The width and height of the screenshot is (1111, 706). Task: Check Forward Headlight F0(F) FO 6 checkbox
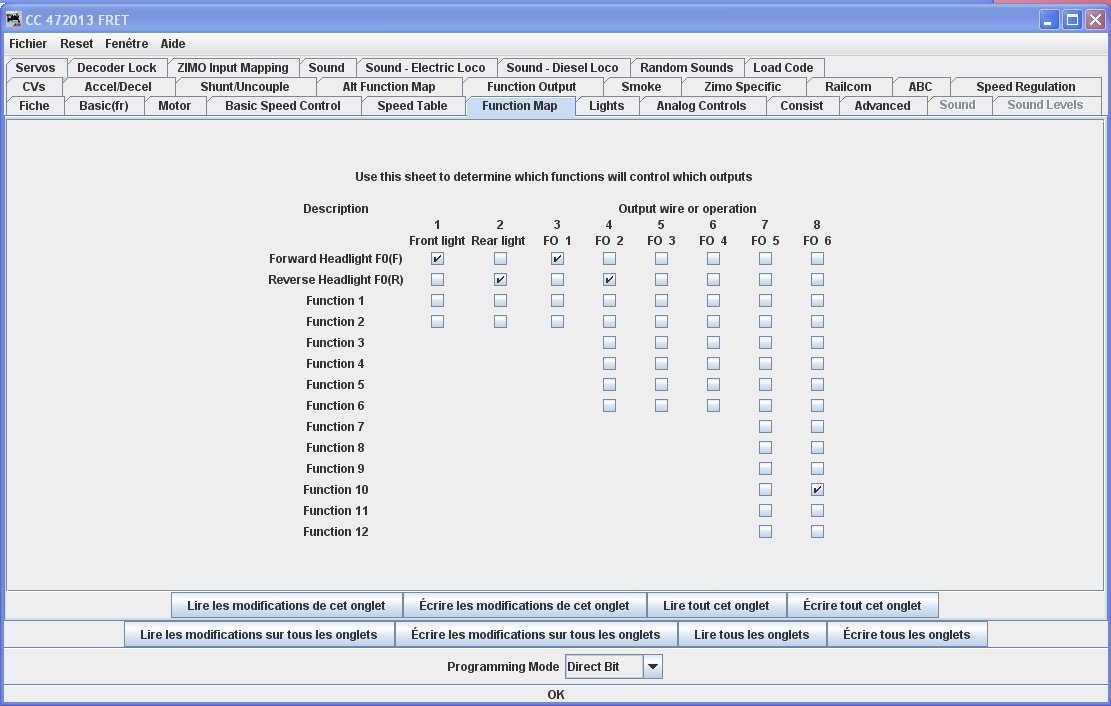coord(817,259)
